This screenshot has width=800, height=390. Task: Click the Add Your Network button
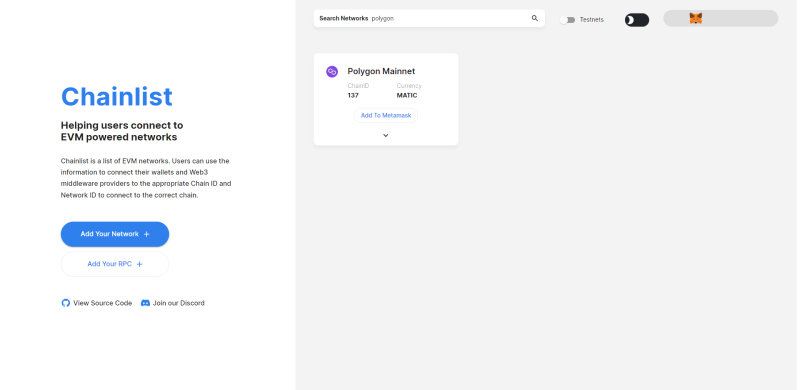pyautogui.click(x=115, y=234)
